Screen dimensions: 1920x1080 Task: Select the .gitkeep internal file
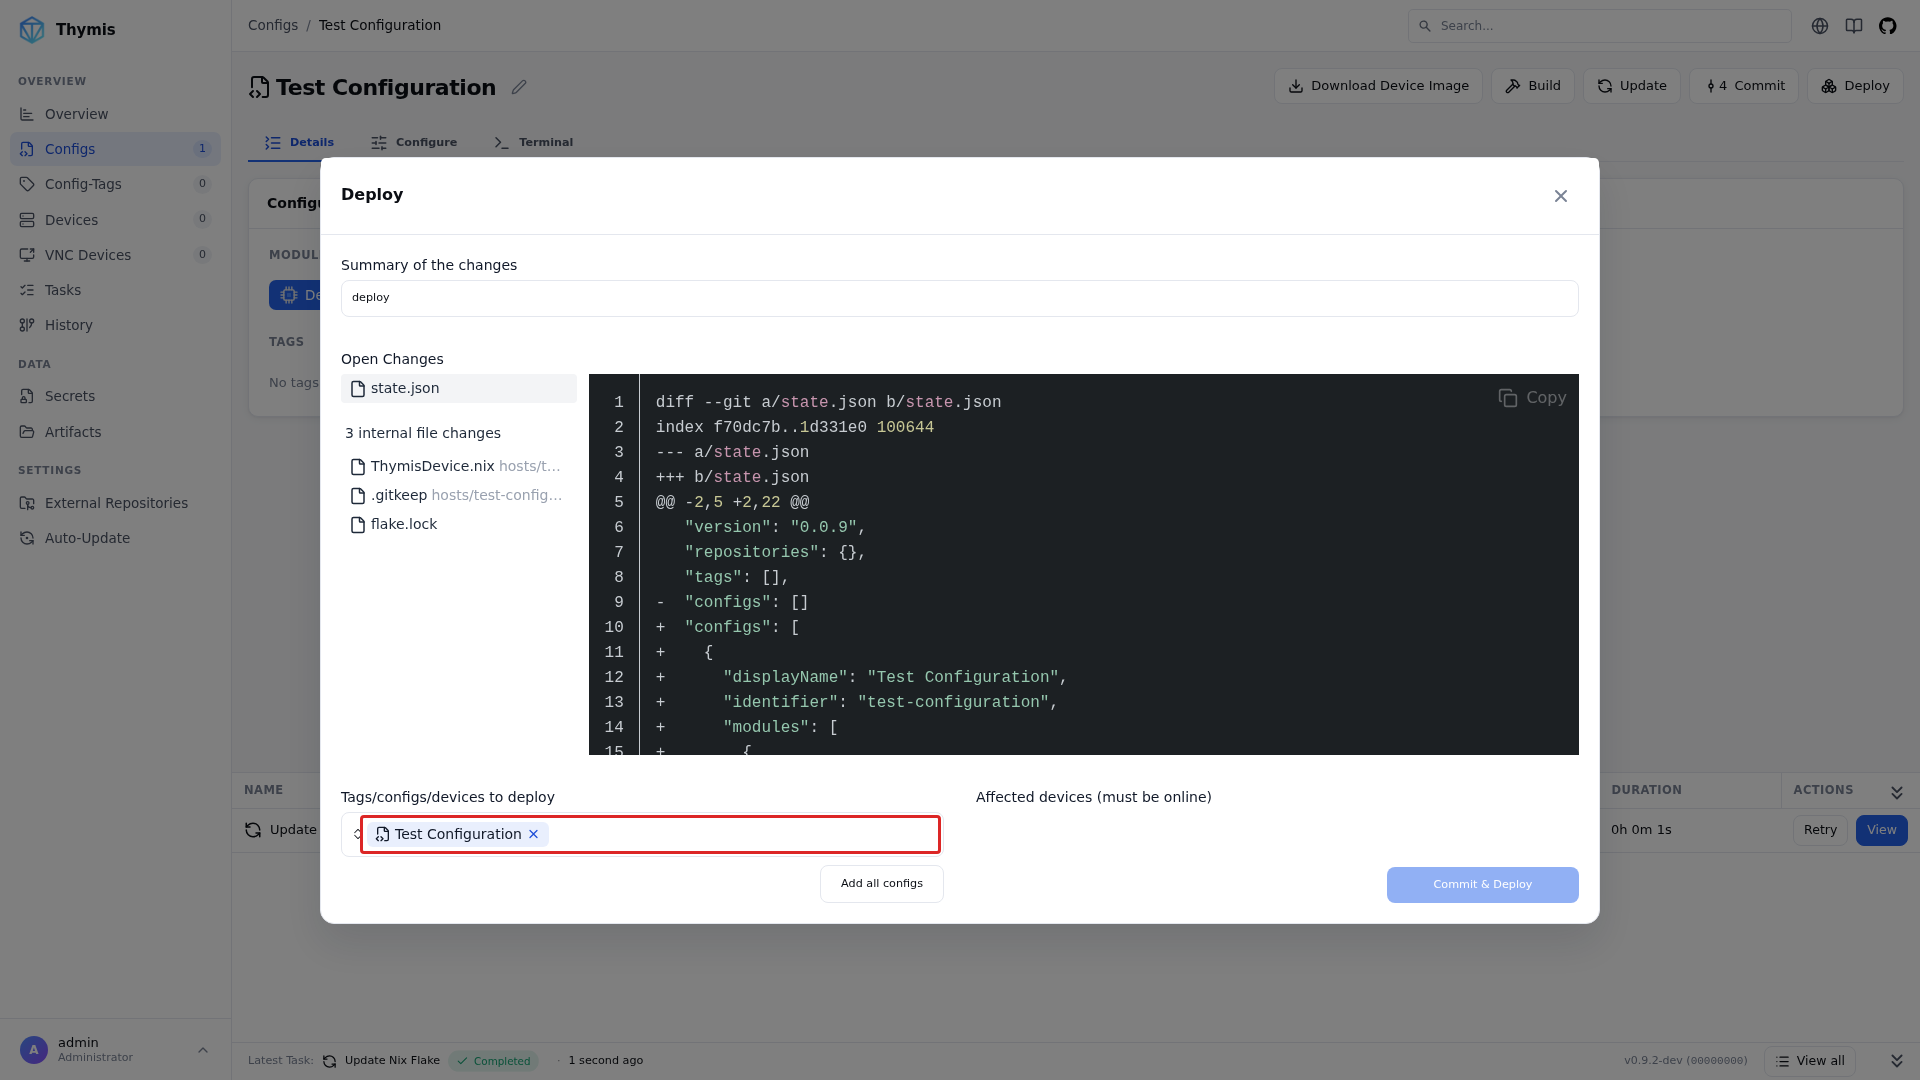click(459, 495)
